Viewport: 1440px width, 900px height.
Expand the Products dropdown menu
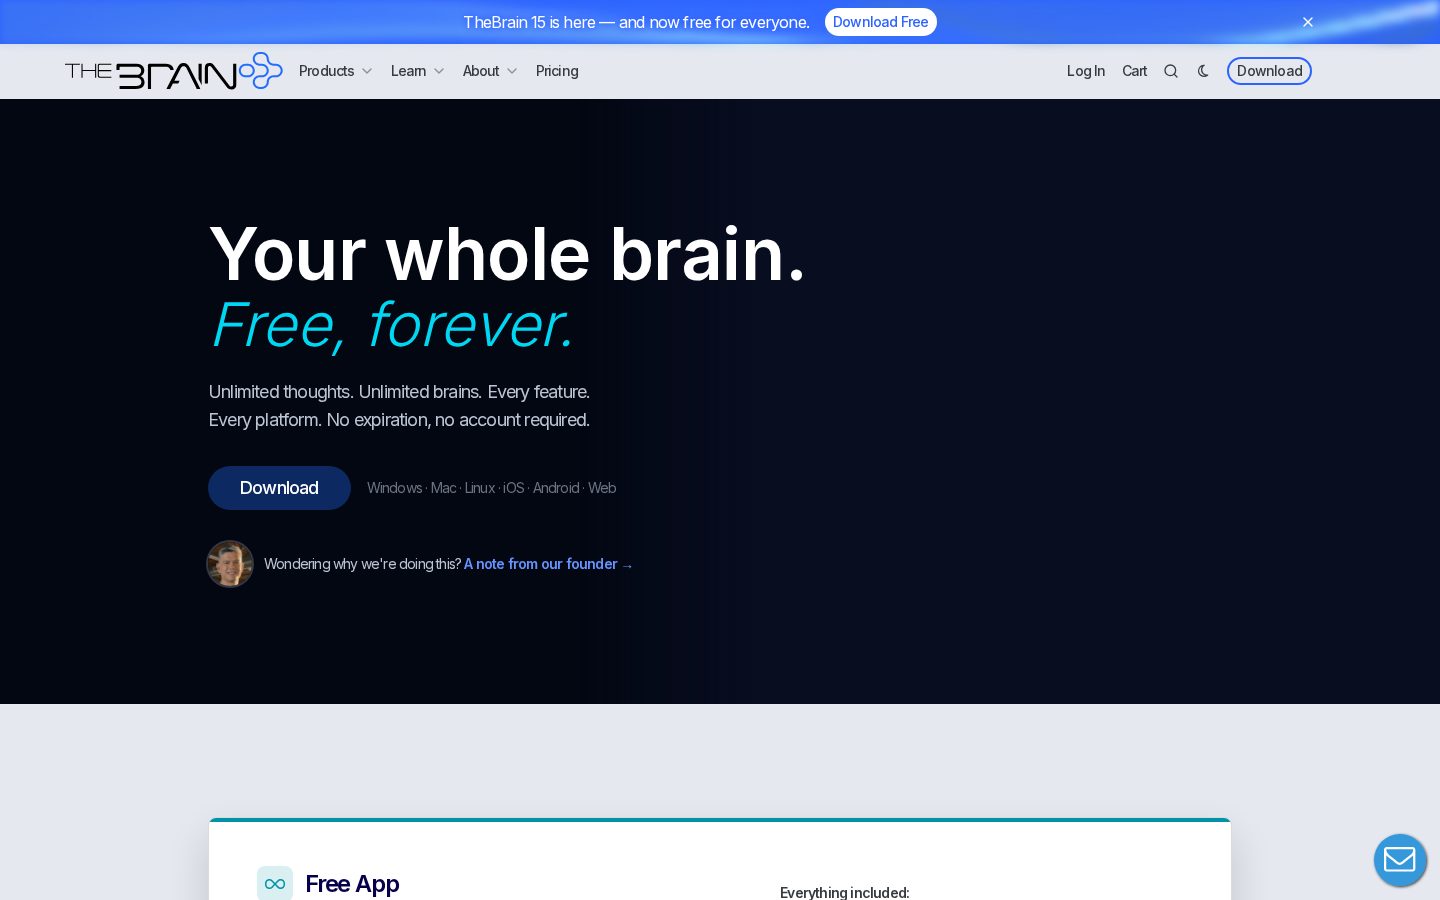(x=336, y=71)
